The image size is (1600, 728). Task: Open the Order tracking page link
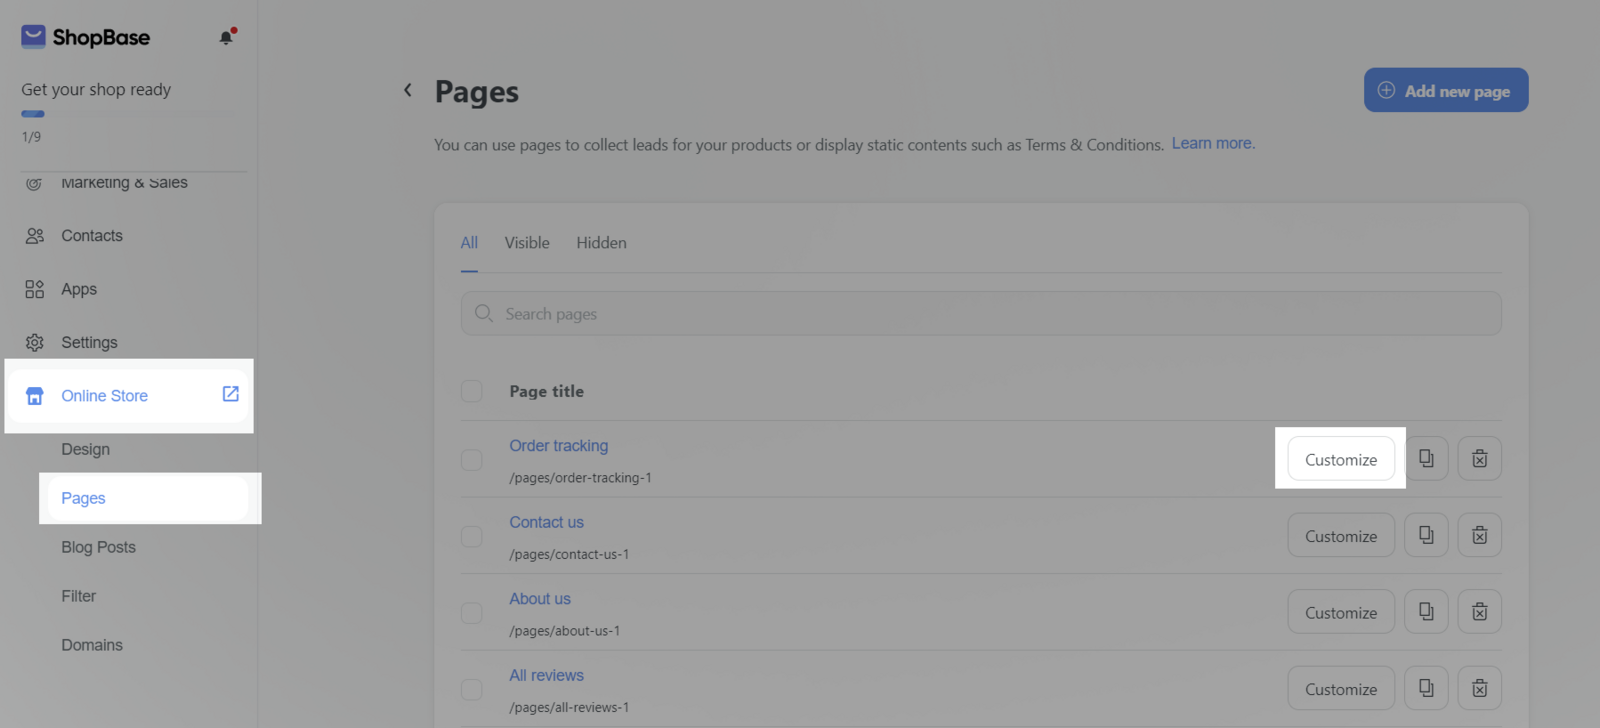point(558,446)
